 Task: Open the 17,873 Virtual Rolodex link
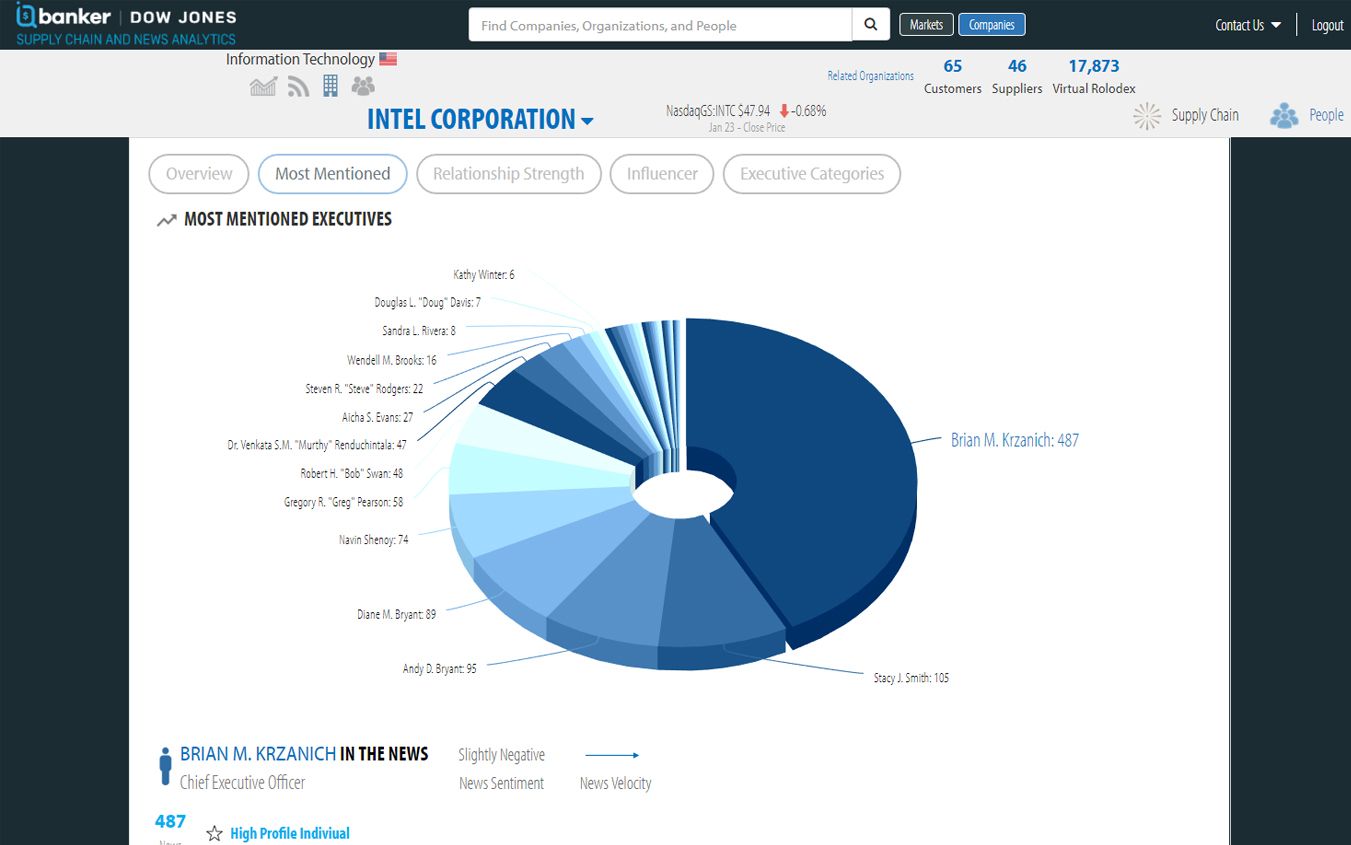click(x=1094, y=76)
